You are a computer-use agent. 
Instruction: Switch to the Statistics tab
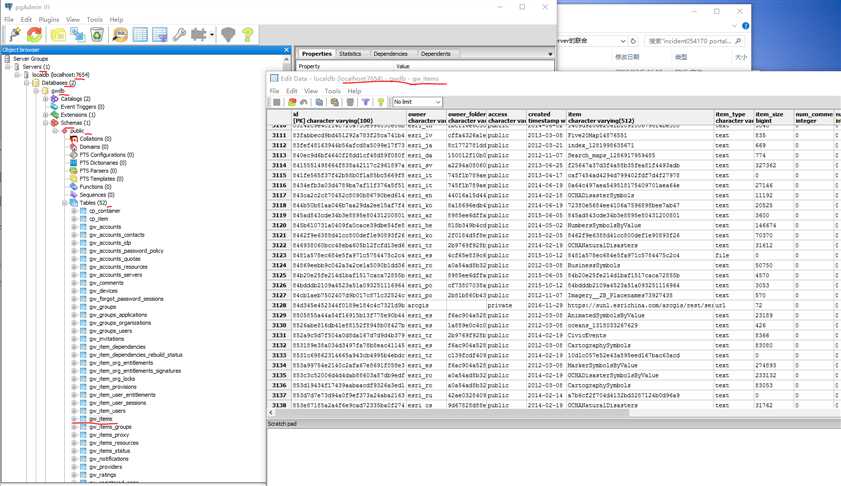click(350, 54)
